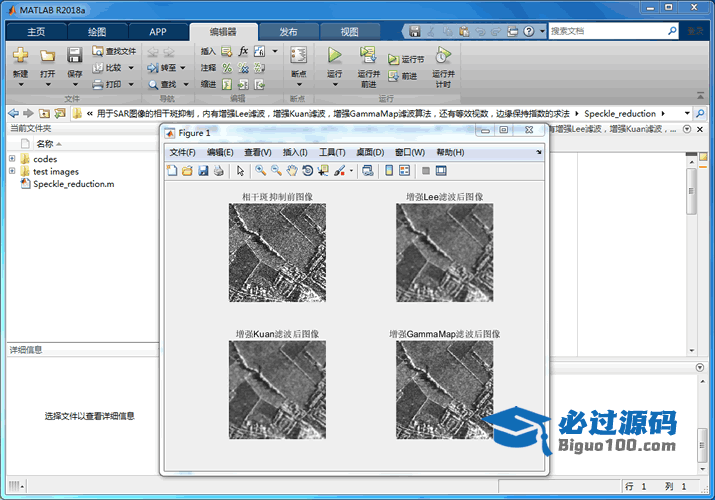Click the Rotate 3D tool icon
Image resolution: width=715 pixels, height=500 pixels.
coord(308,171)
